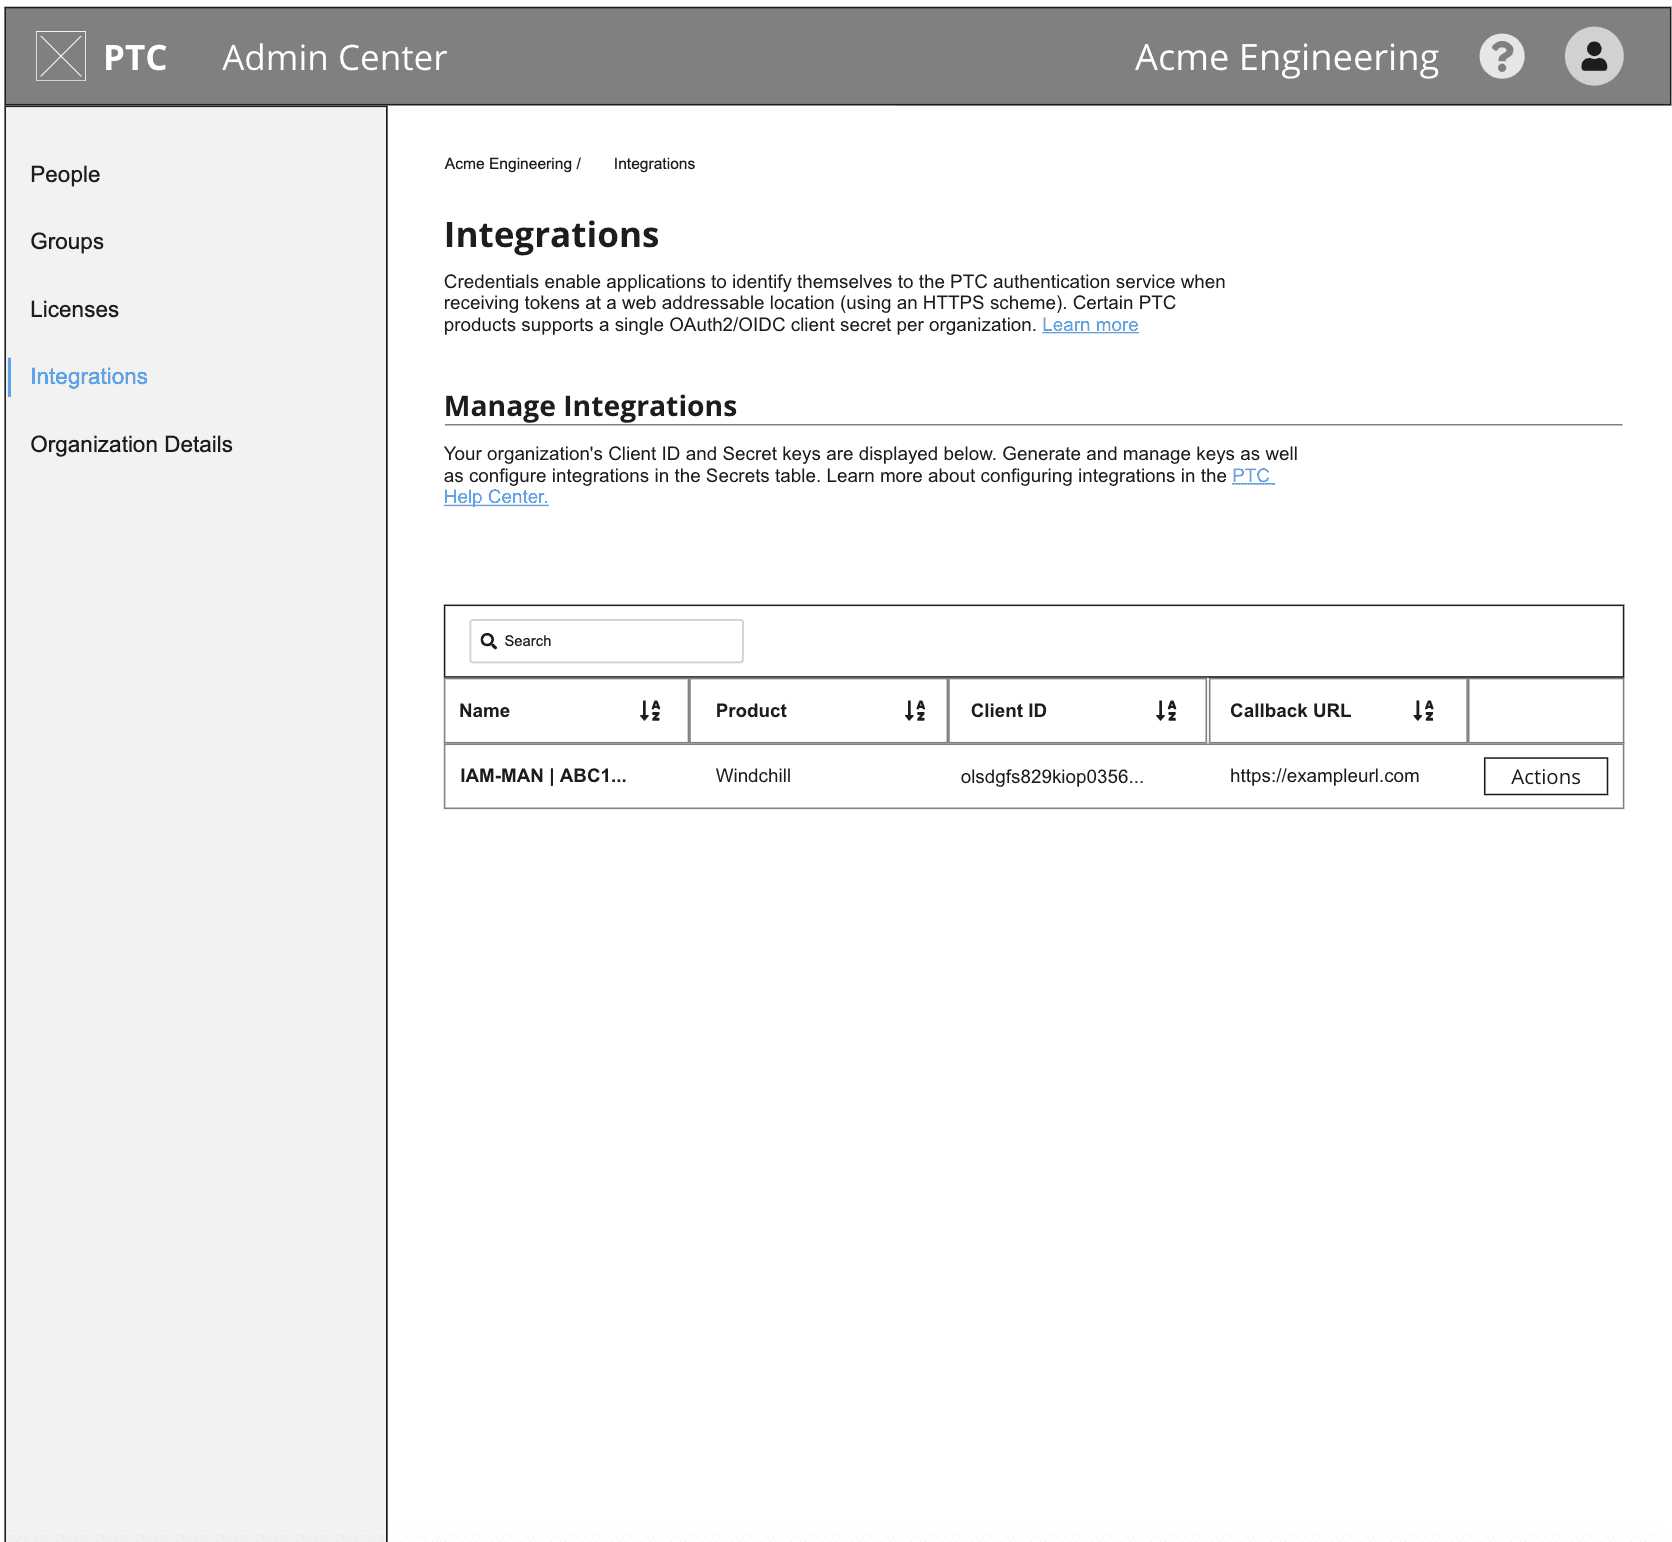Click the PTC logo placeholder icon

click(60, 56)
